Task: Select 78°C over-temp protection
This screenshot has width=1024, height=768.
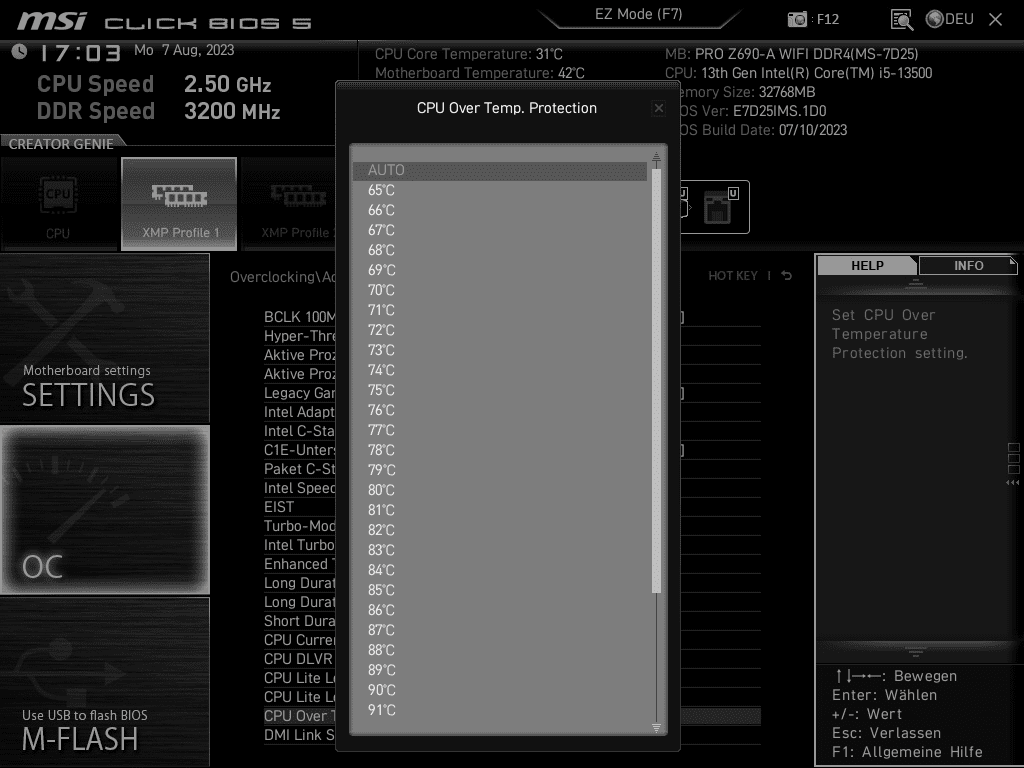Action: tap(500, 450)
